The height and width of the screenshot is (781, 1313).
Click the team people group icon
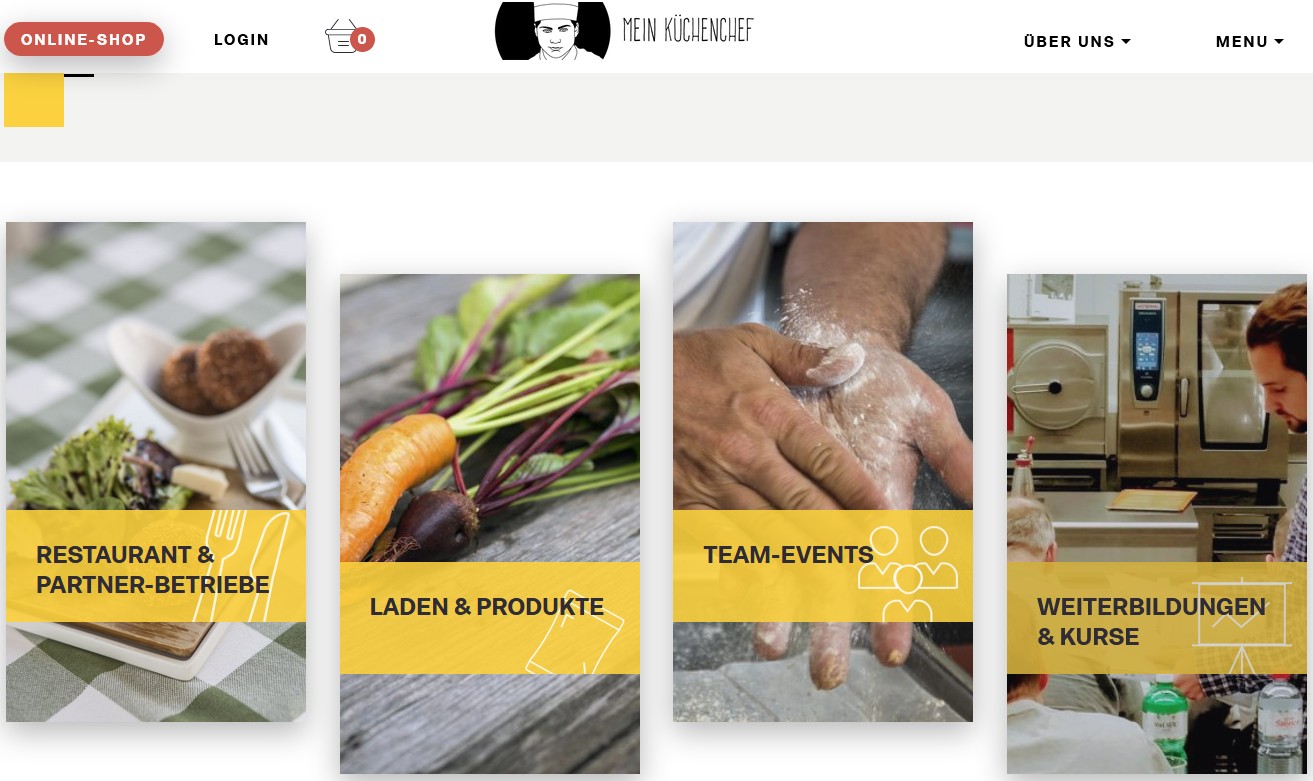click(x=908, y=573)
